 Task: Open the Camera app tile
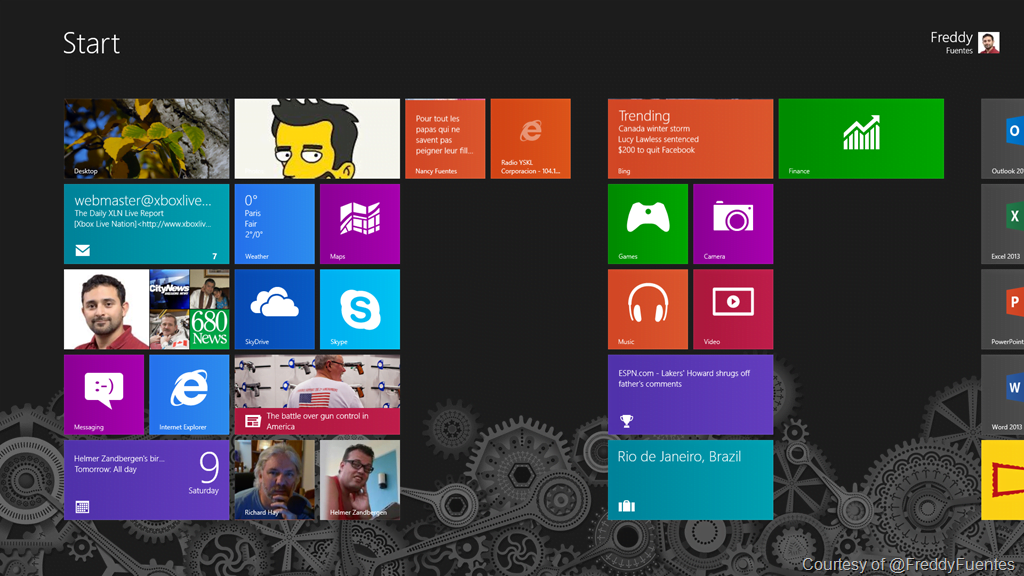732,223
